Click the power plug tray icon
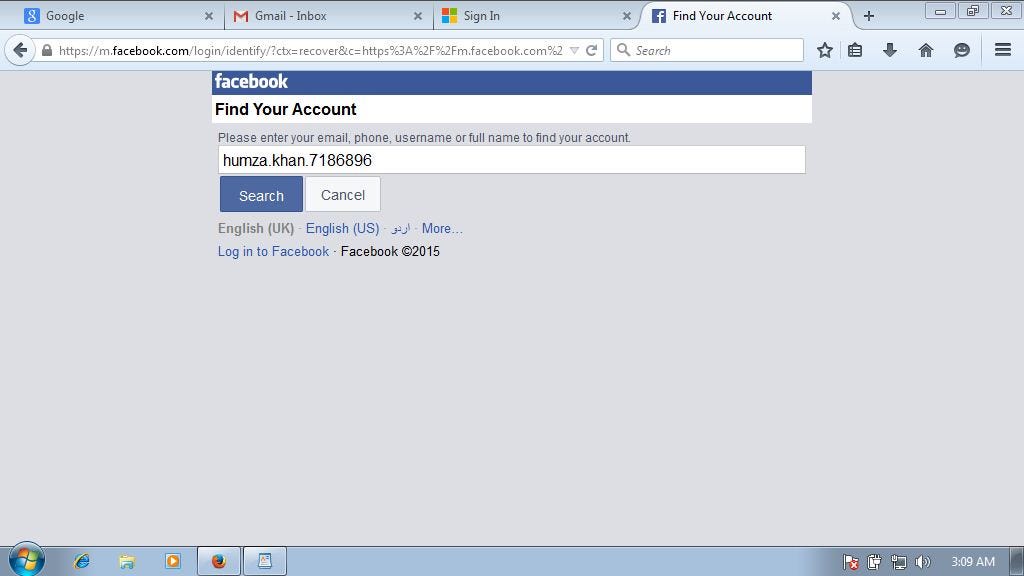This screenshot has width=1024, height=576. tap(874, 562)
